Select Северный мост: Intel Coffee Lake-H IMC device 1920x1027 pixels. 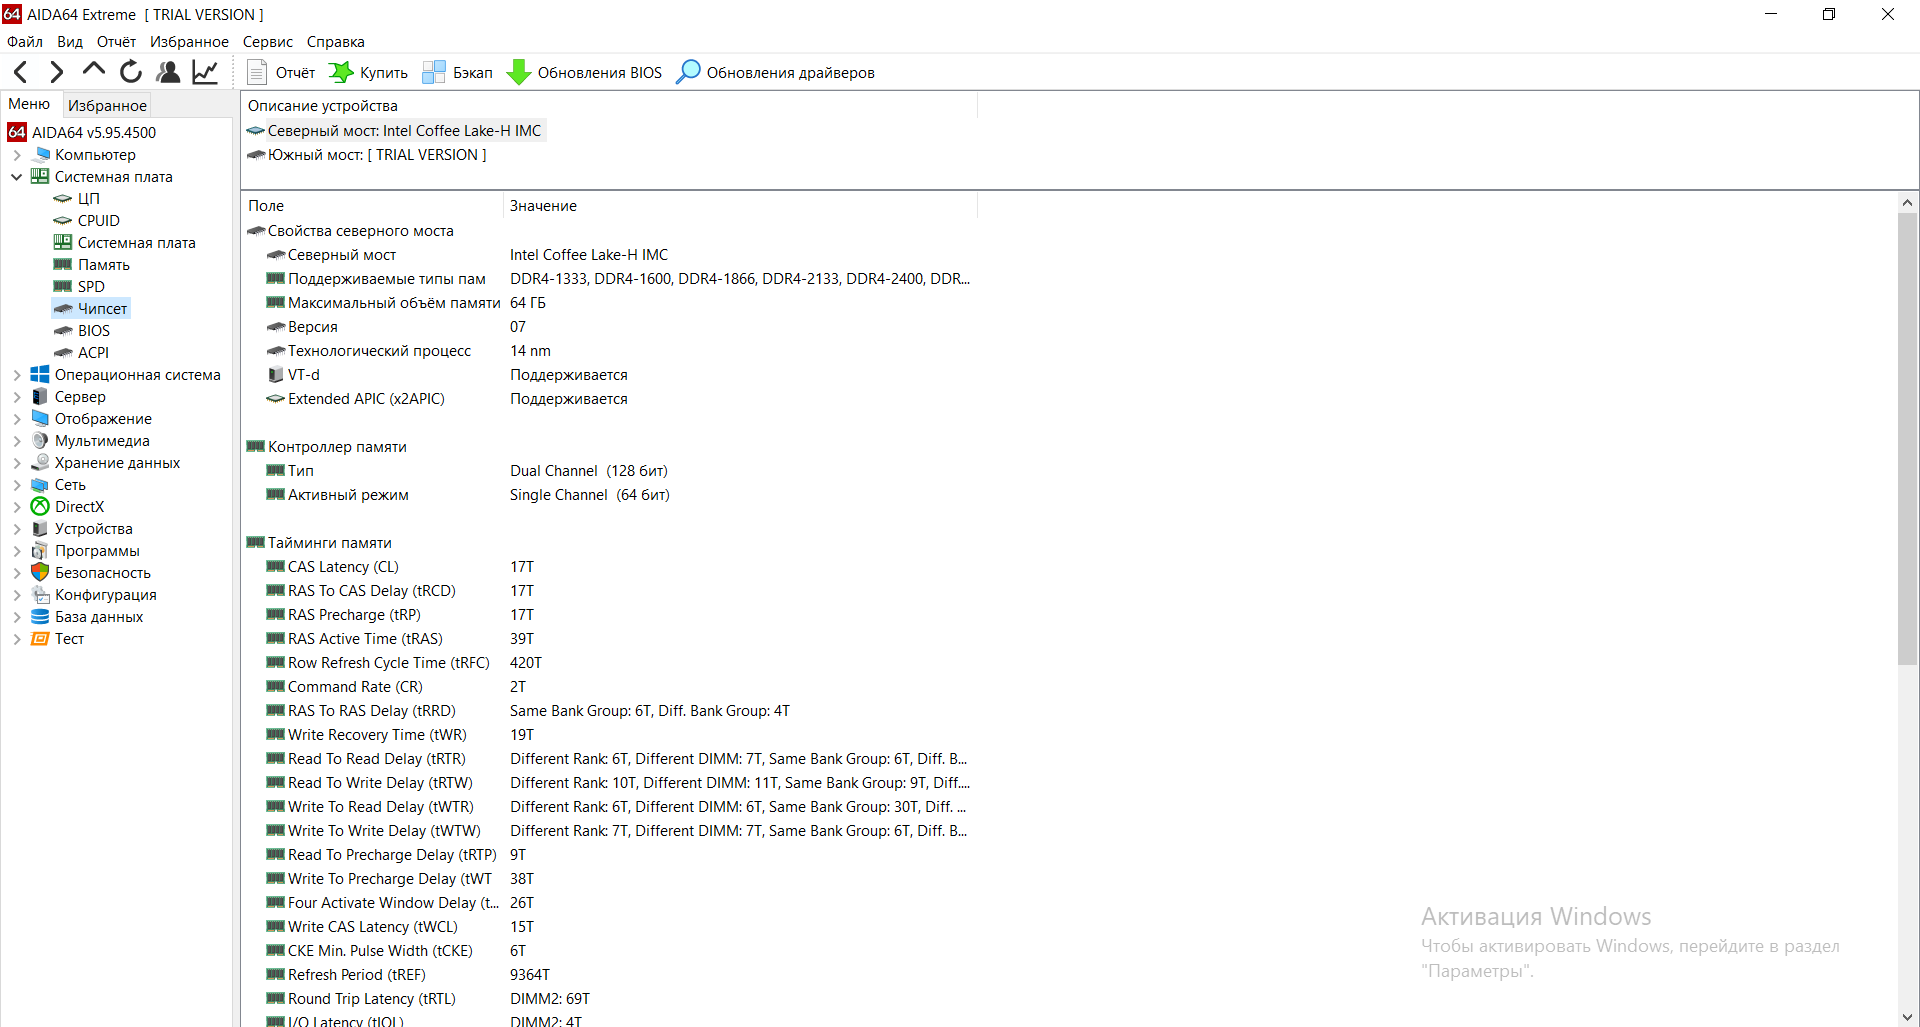[x=395, y=131]
